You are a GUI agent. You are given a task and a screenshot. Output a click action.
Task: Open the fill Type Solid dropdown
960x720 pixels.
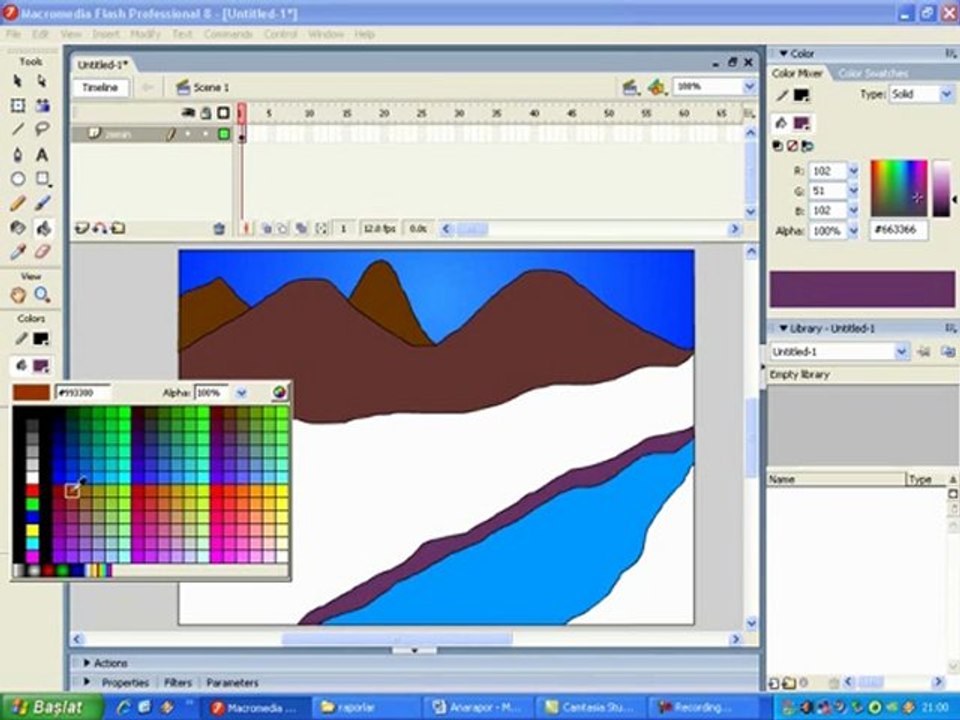coord(947,94)
